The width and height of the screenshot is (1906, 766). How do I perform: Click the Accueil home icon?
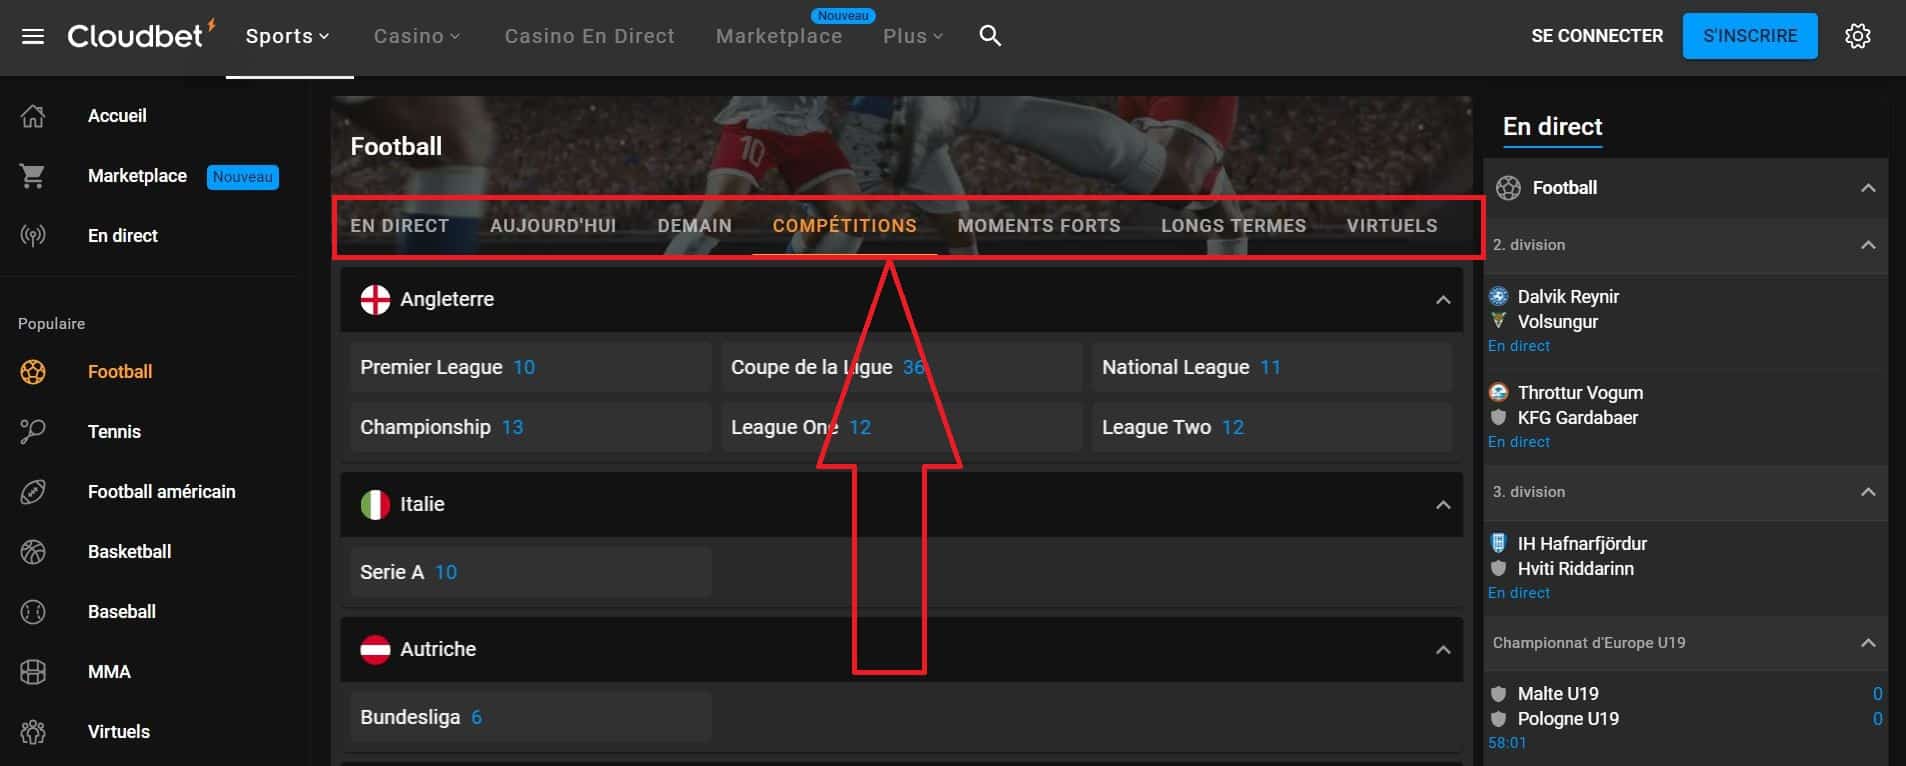point(33,116)
